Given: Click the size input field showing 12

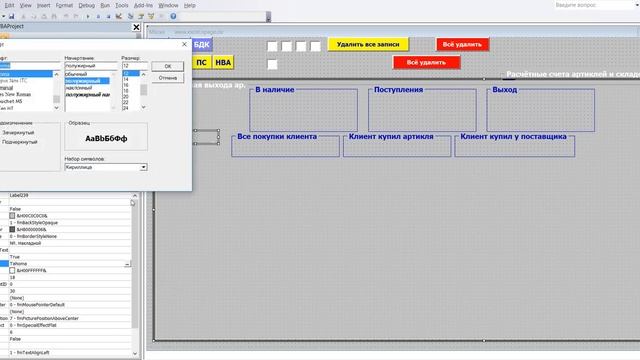Looking at the screenshot, I should 135,66.
